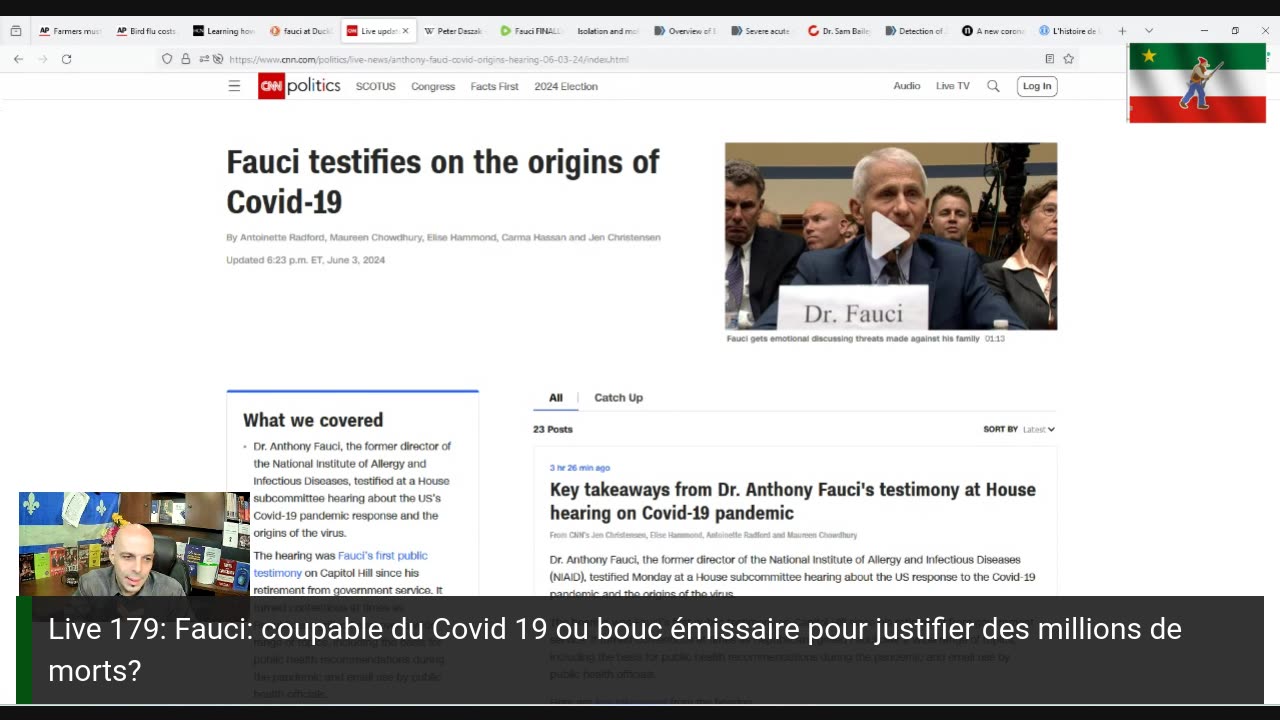Switch to the Dr. Sam Bailey tab

839,31
